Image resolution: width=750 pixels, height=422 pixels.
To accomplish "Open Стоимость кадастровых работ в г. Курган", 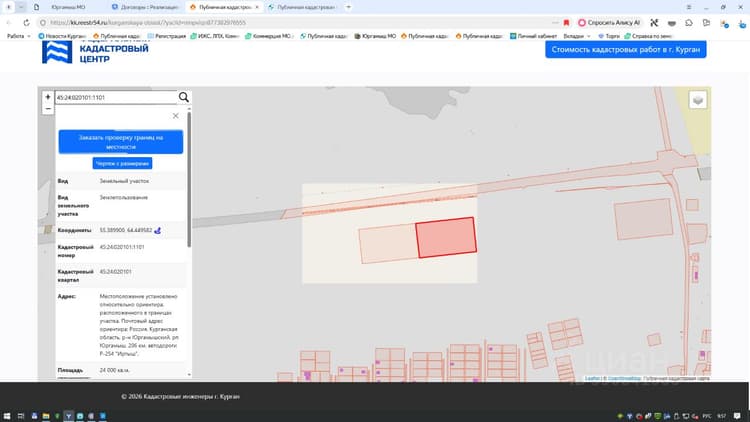I will (x=626, y=49).
